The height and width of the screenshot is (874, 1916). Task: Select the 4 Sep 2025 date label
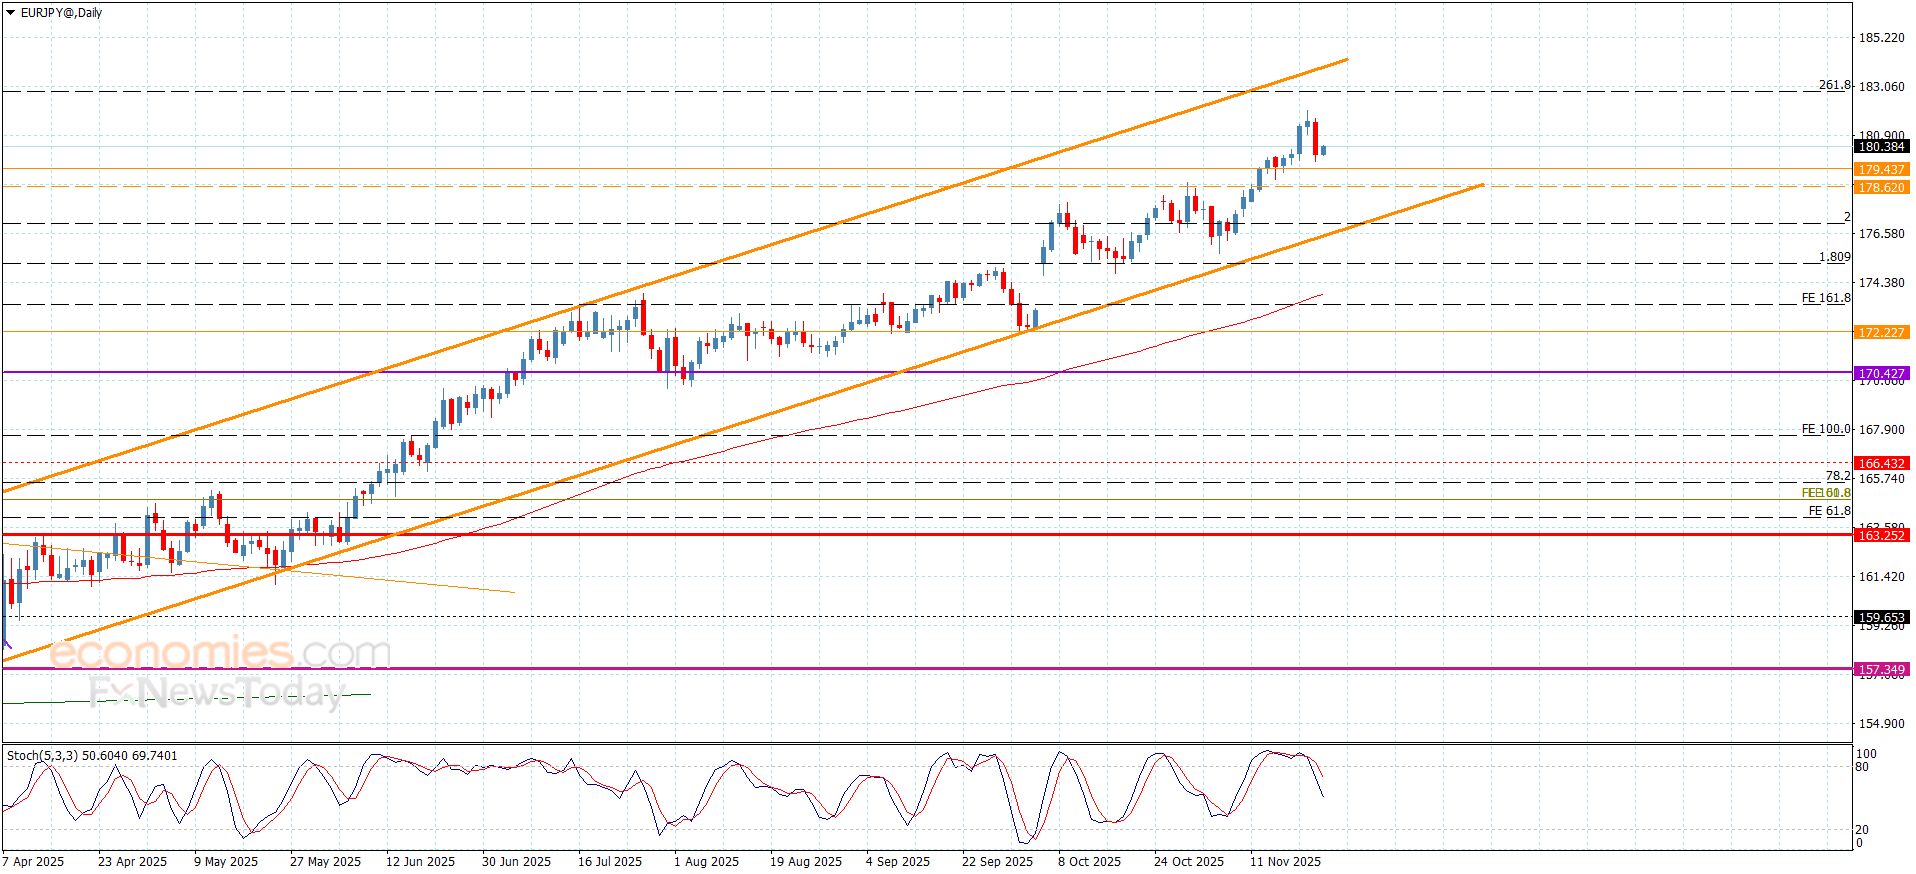click(898, 862)
